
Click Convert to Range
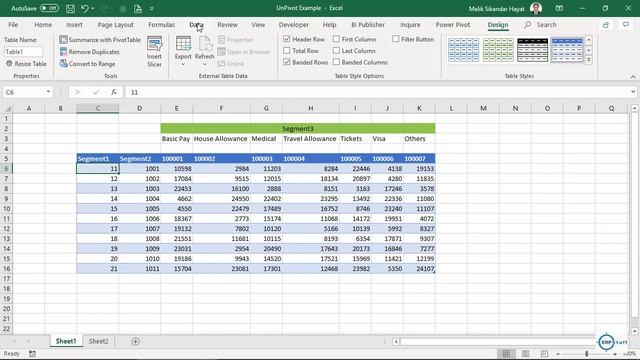coord(87,64)
